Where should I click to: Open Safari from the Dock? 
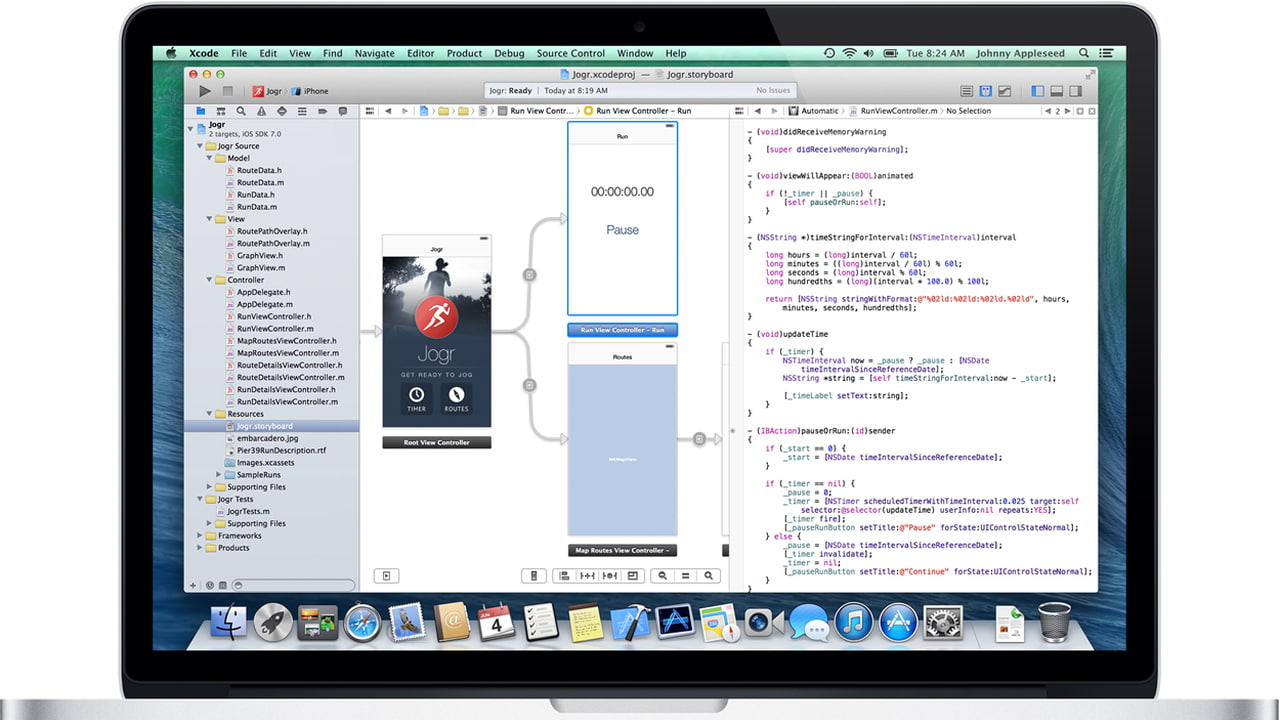pos(362,623)
